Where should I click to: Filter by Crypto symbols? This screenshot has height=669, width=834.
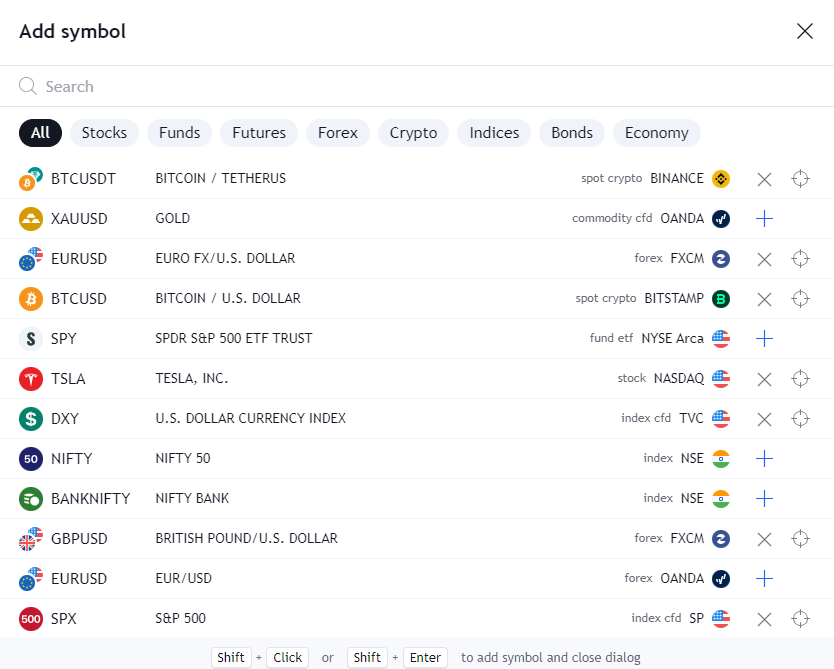pyautogui.click(x=413, y=132)
